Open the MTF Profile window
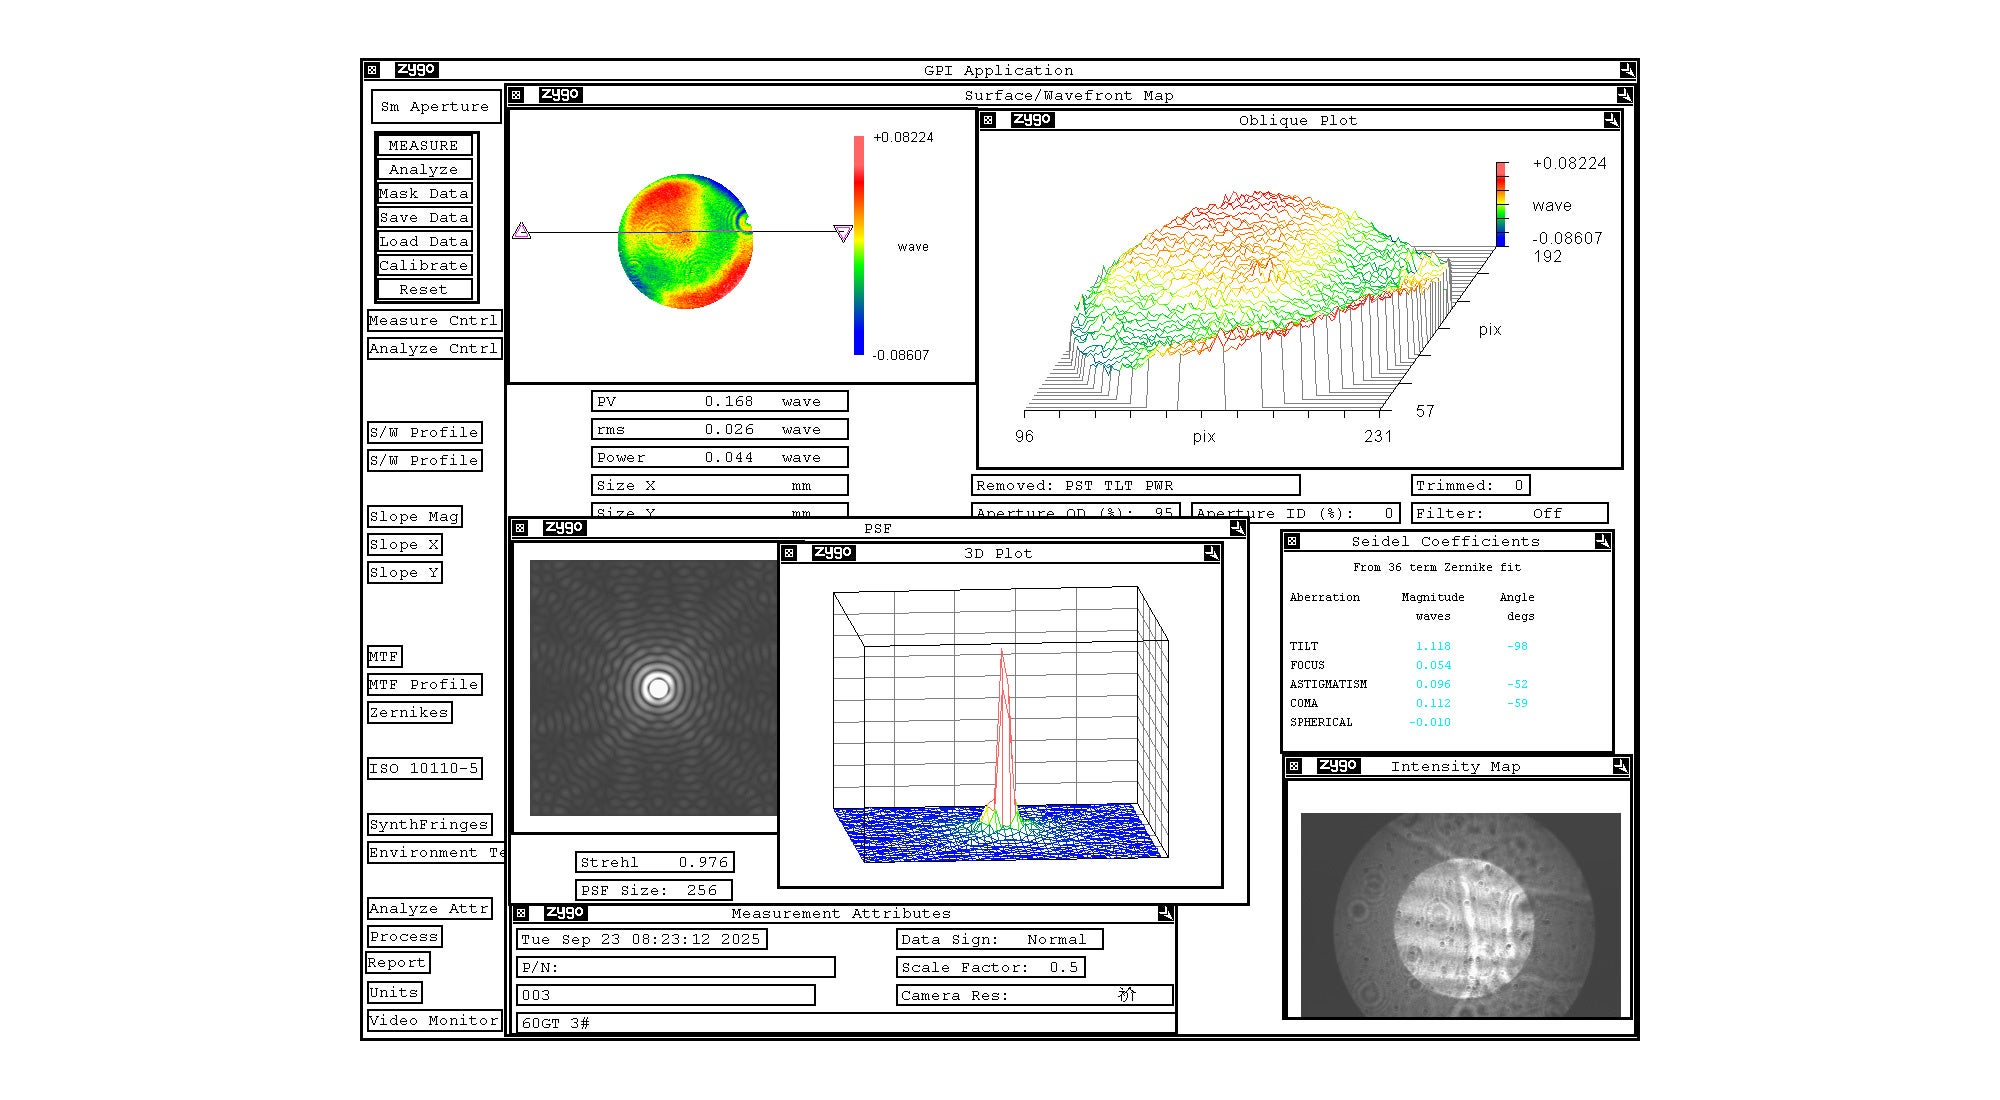 [424, 685]
